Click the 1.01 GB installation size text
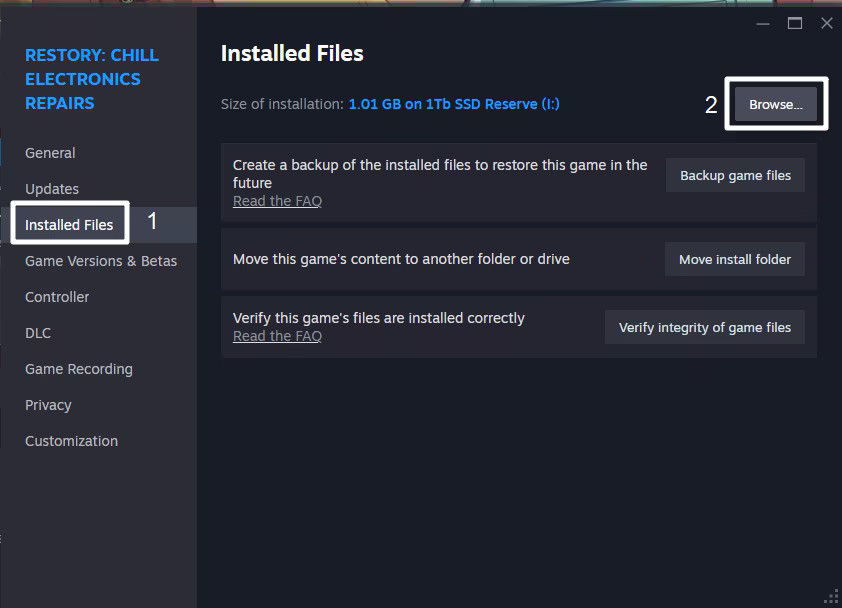Image resolution: width=842 pixels, height=608 pixels. pos(454,104)
